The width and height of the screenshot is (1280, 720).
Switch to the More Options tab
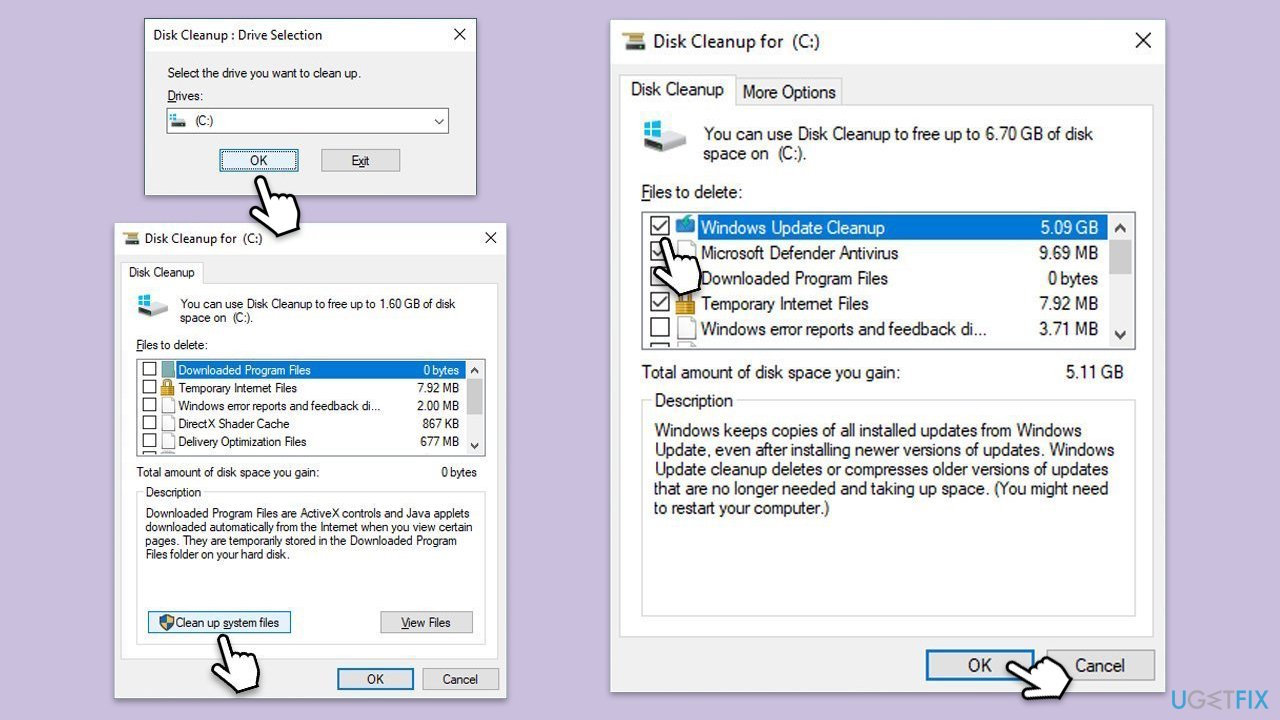pyautogui.click(x=789, y=92)
